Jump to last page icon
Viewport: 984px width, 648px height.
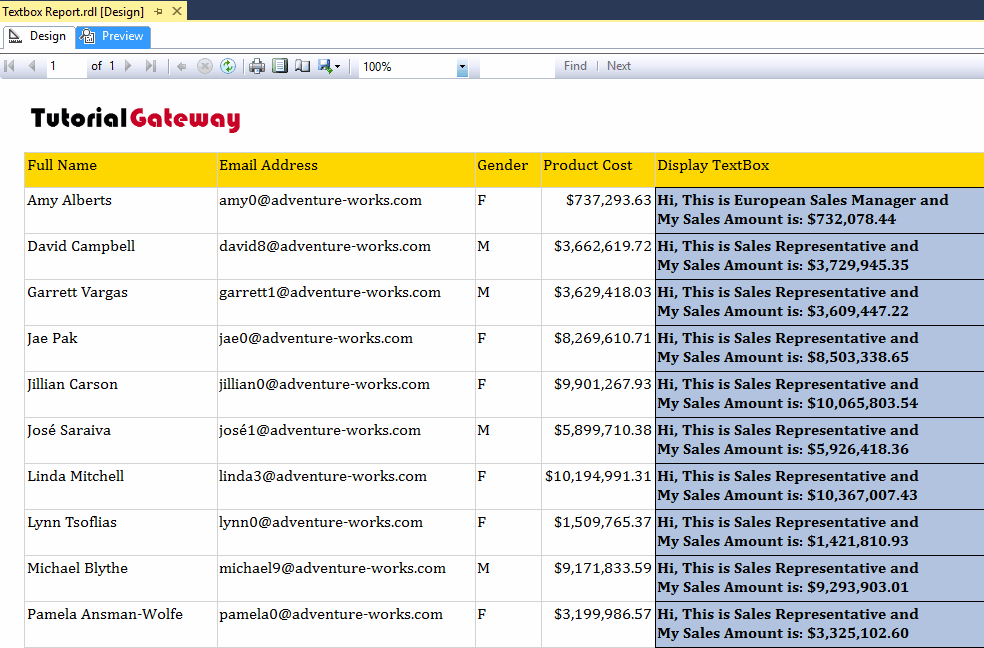151,66
